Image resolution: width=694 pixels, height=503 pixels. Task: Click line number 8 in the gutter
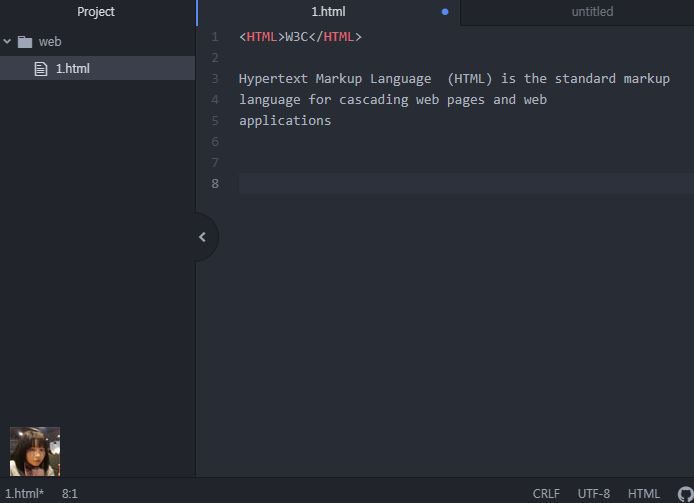point(215,183)
